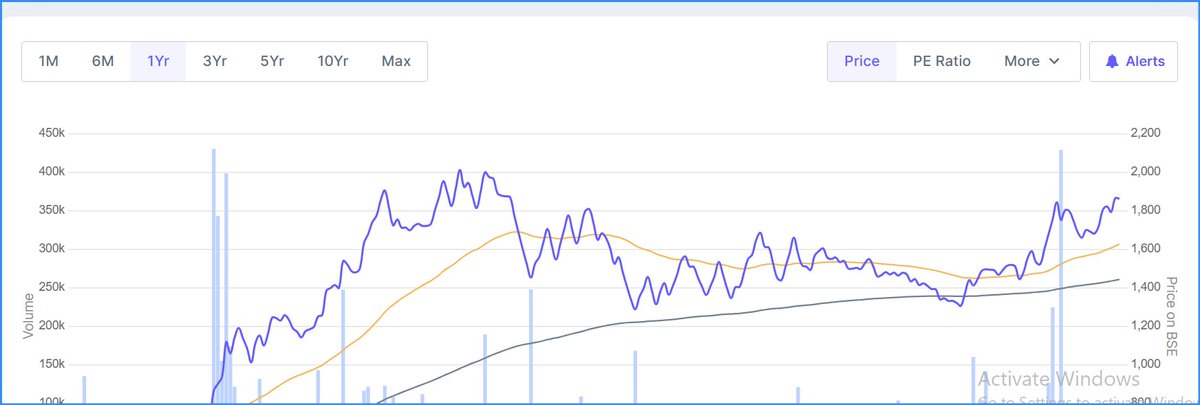This screenshot has height=405, width=1200.
Task: Open the Alerts button
Action: 1134,61
